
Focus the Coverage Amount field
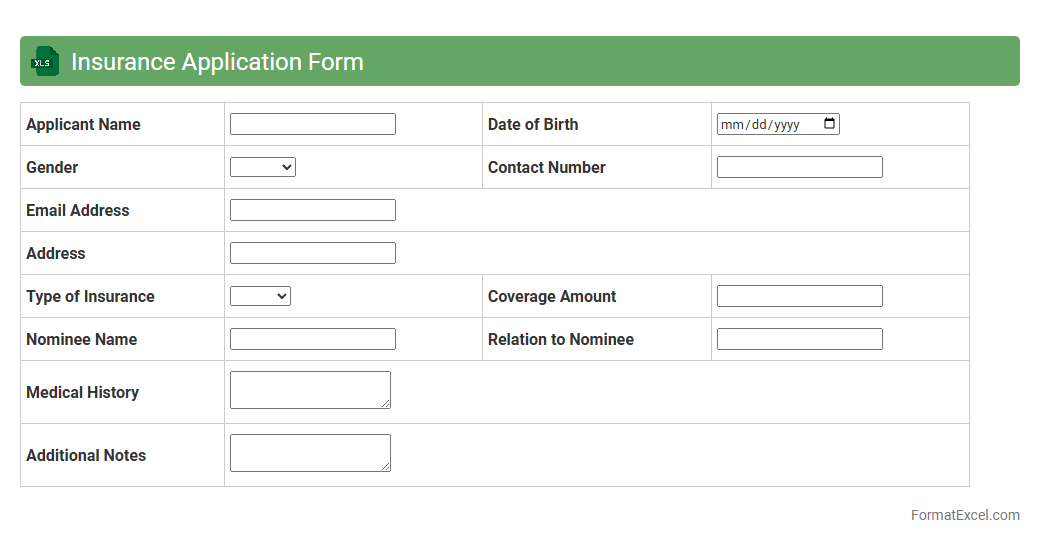799,296
